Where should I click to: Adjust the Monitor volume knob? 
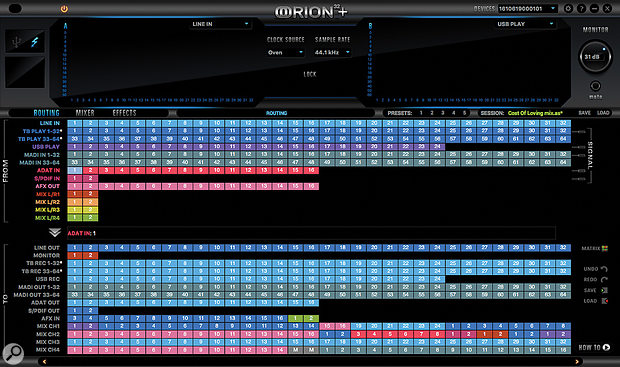[595, 57]
